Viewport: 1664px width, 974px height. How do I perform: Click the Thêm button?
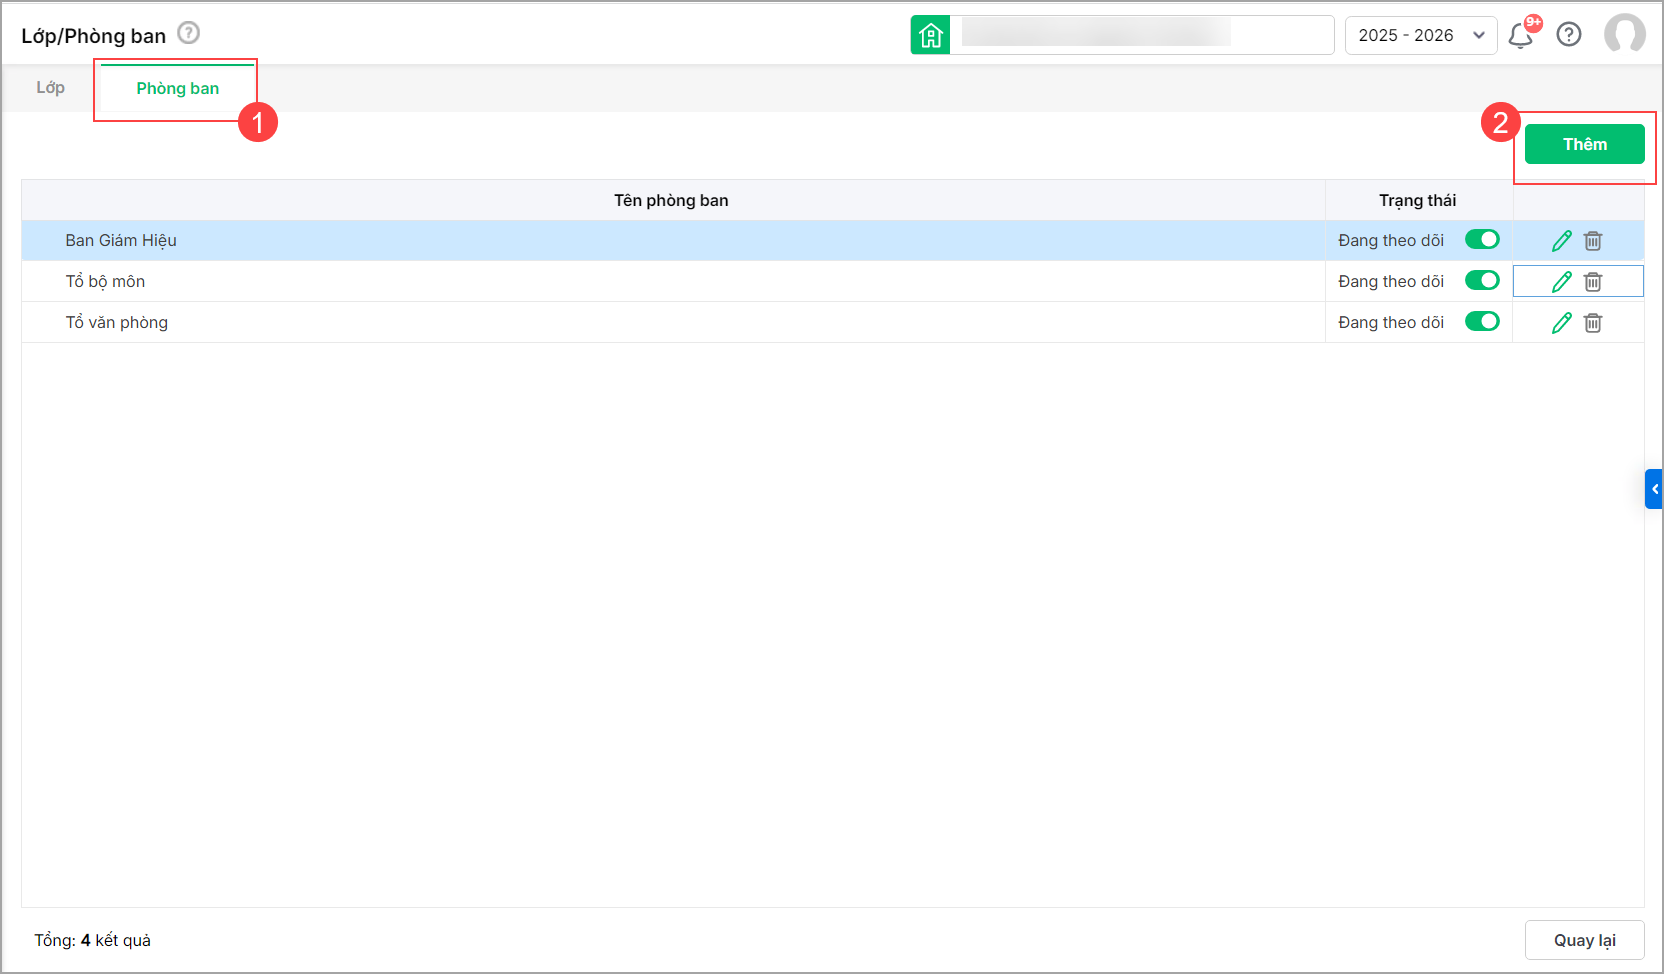pos(1585,144)
